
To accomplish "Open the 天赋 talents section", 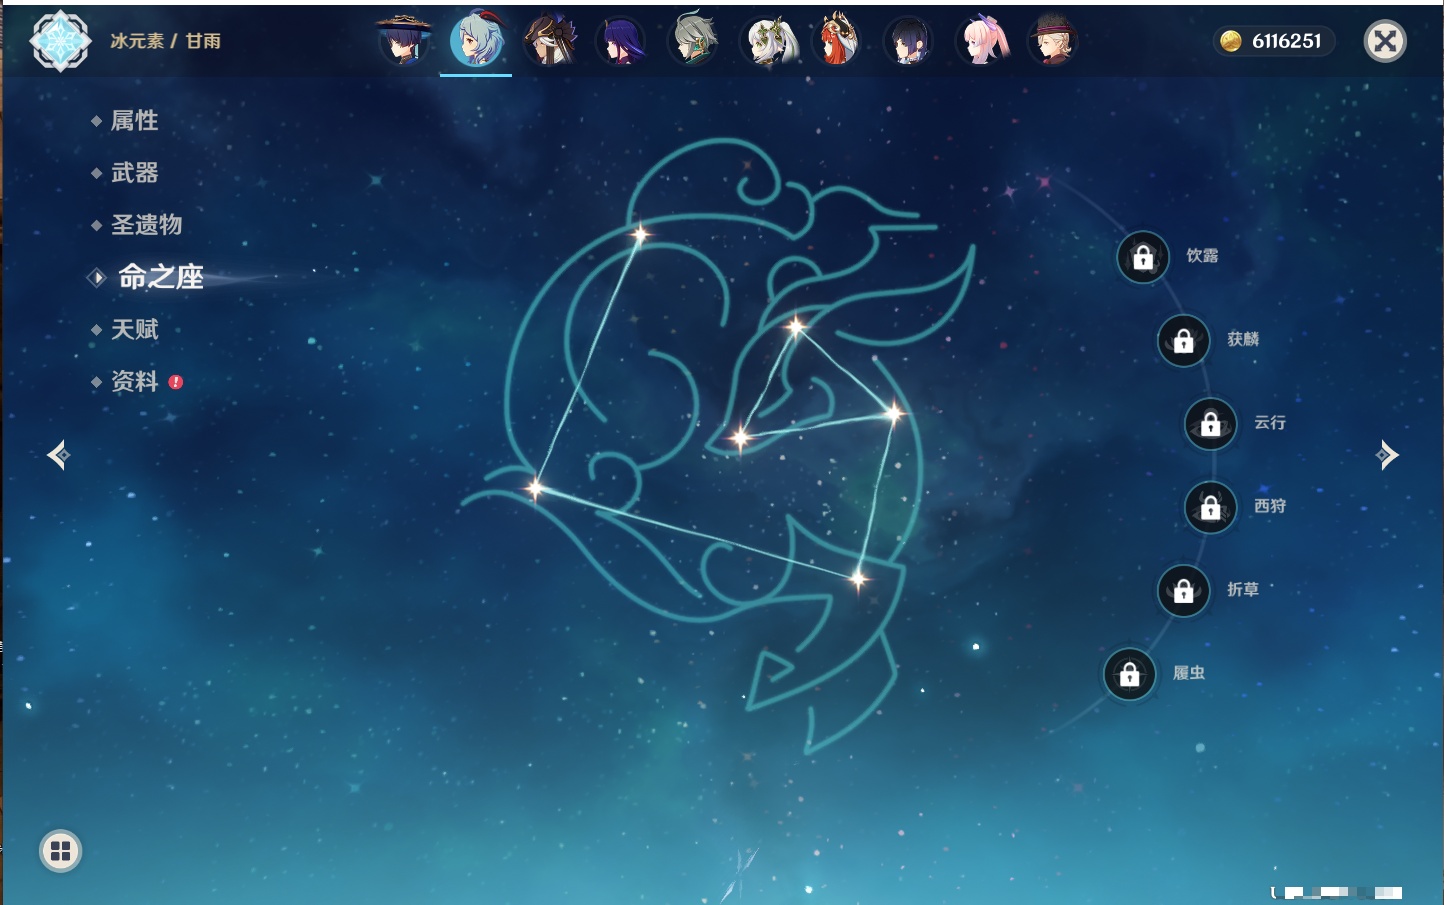I will (x=134, y=330).
